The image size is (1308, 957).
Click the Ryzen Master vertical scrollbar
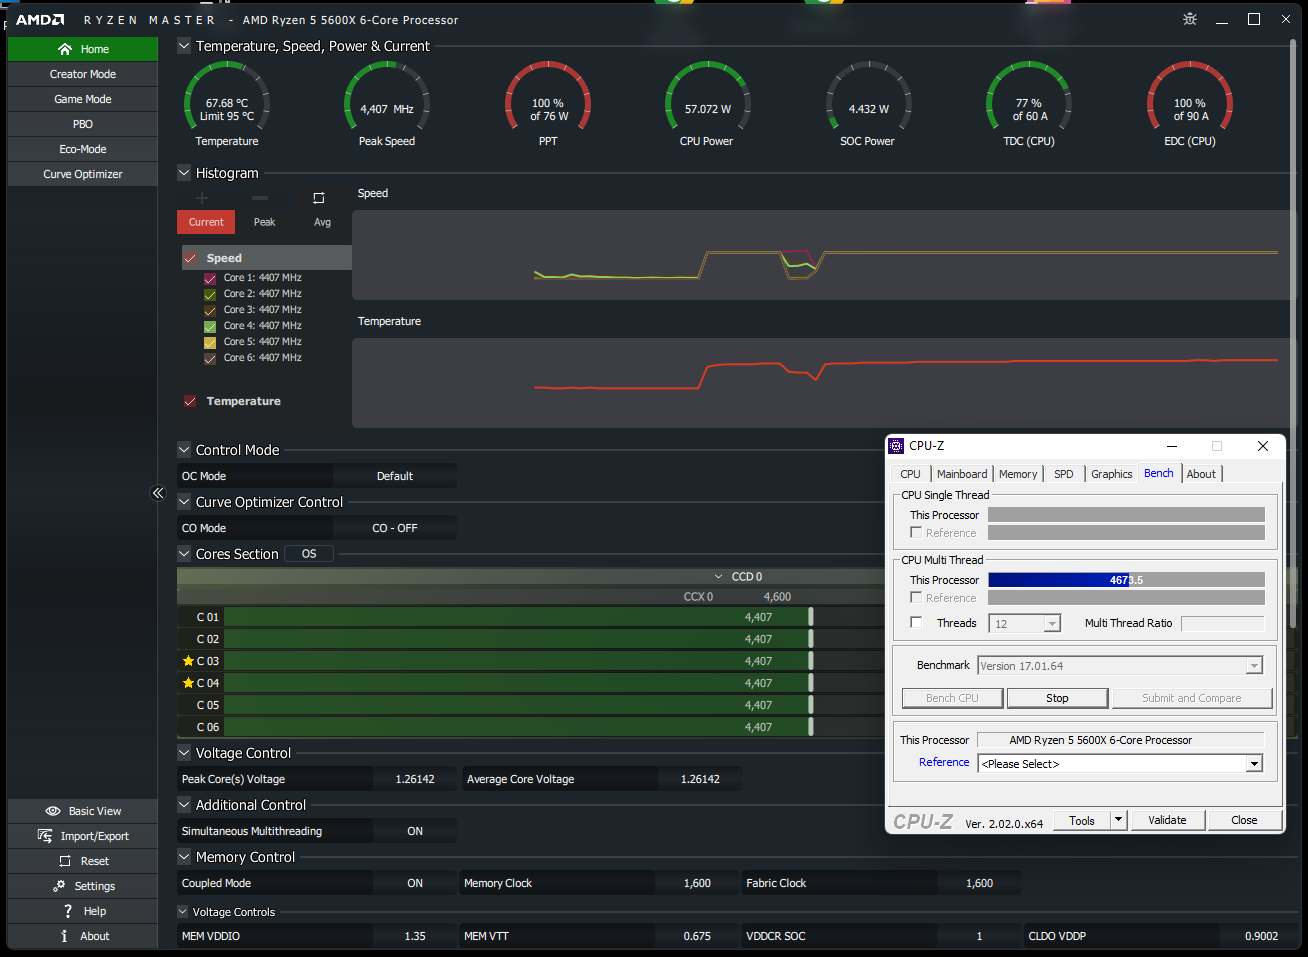point(1293,335)
